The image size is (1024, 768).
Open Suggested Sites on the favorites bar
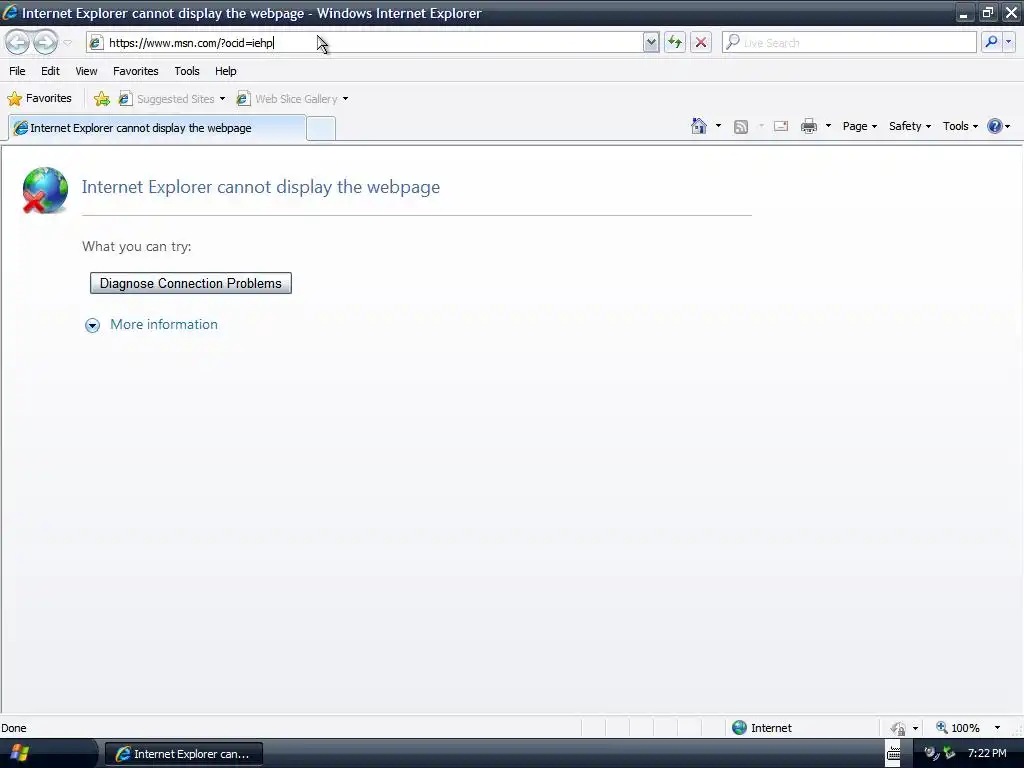click(168, 99)
